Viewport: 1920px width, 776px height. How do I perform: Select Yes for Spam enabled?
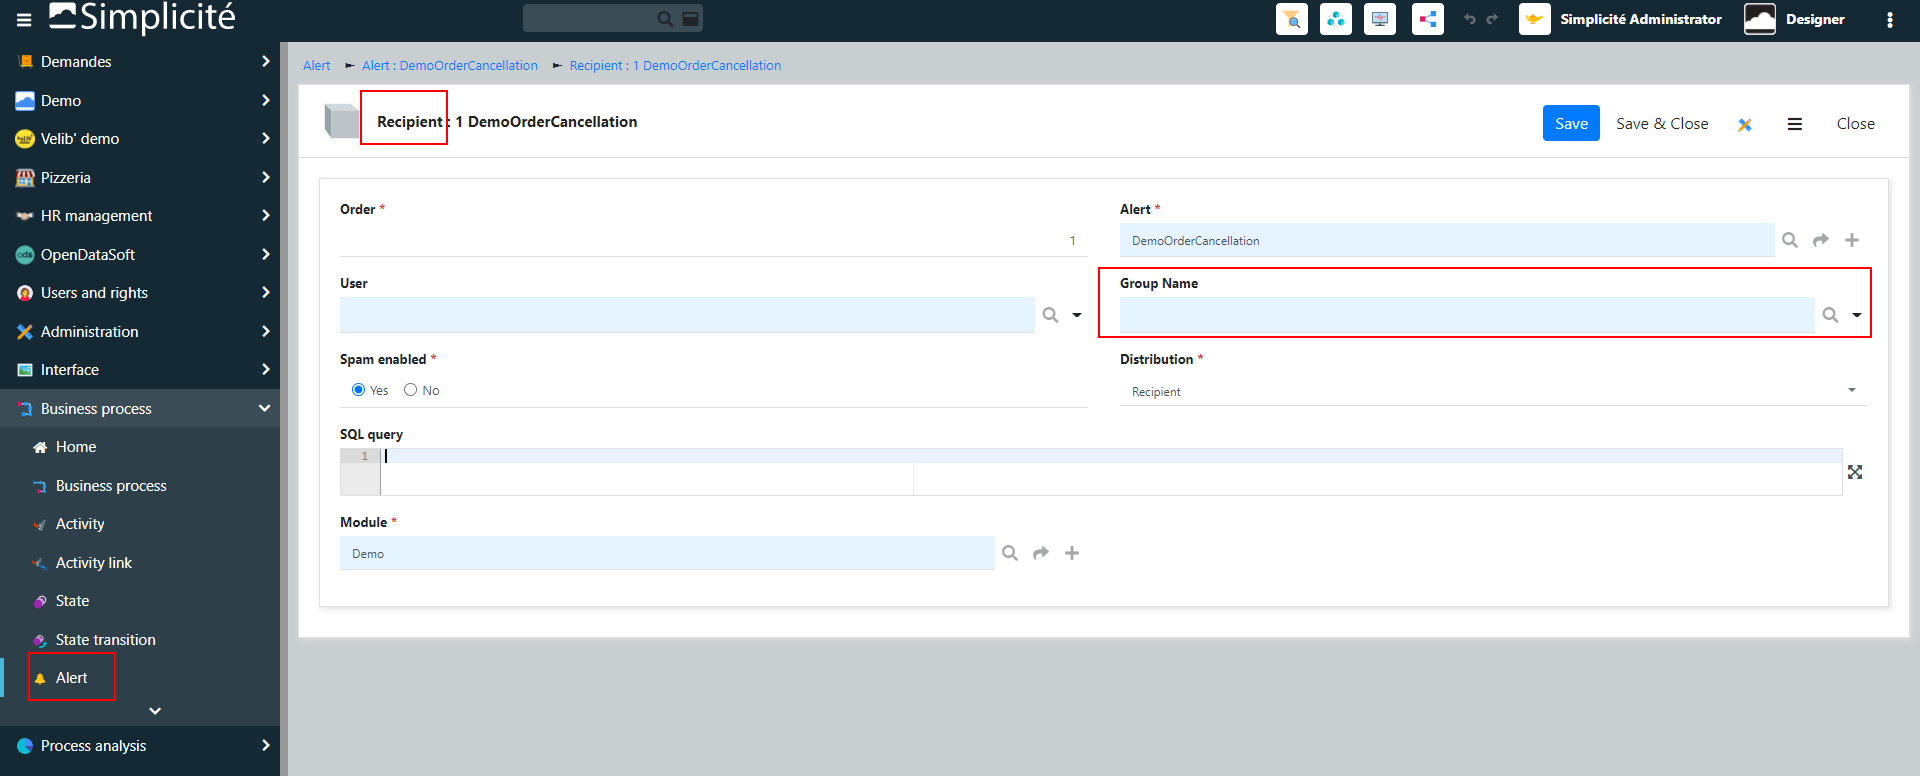coord(358,390)
